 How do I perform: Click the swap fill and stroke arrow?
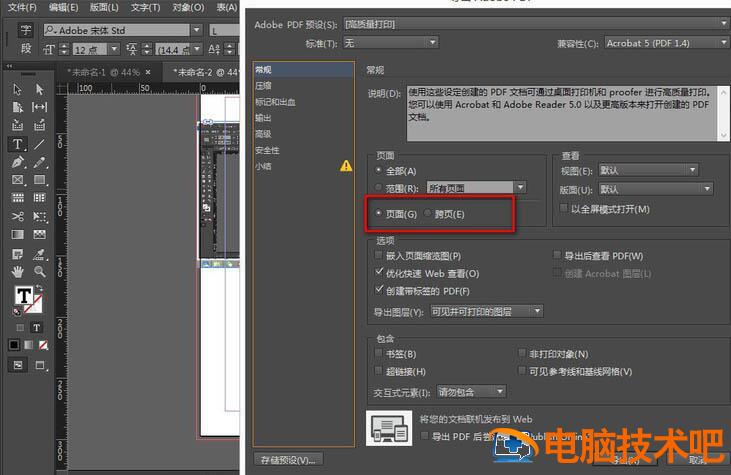tap(39, 288)
